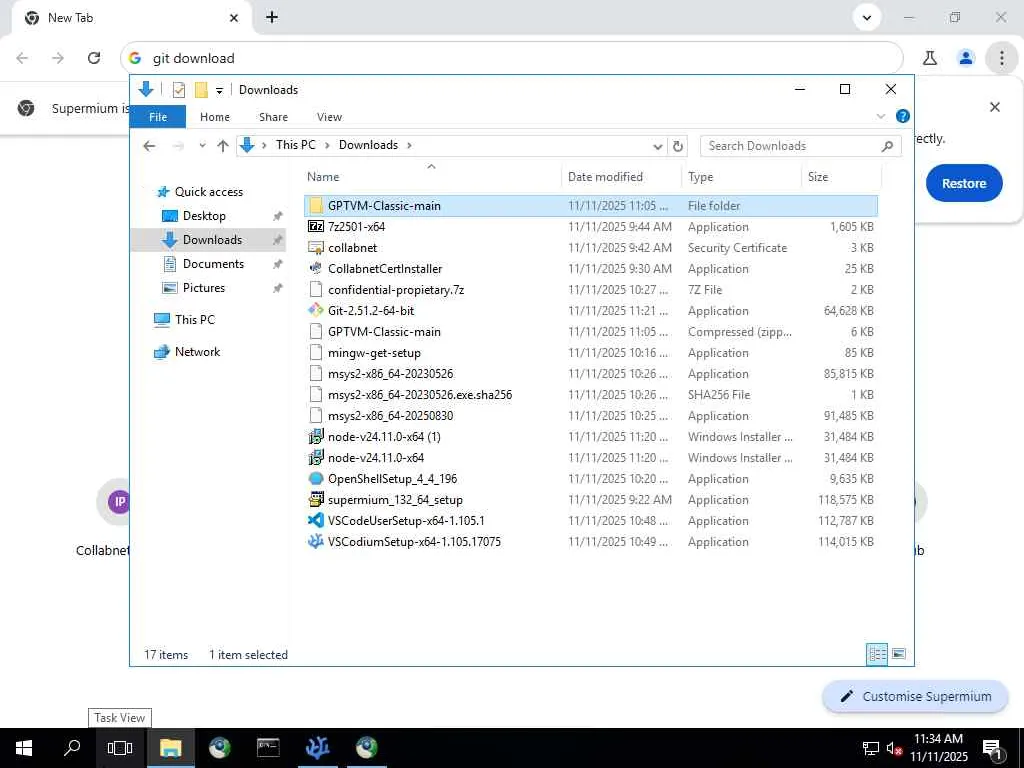Switch to large icons view layout
The height and width of the screenshot is (768, 1024).
point(899,654)
